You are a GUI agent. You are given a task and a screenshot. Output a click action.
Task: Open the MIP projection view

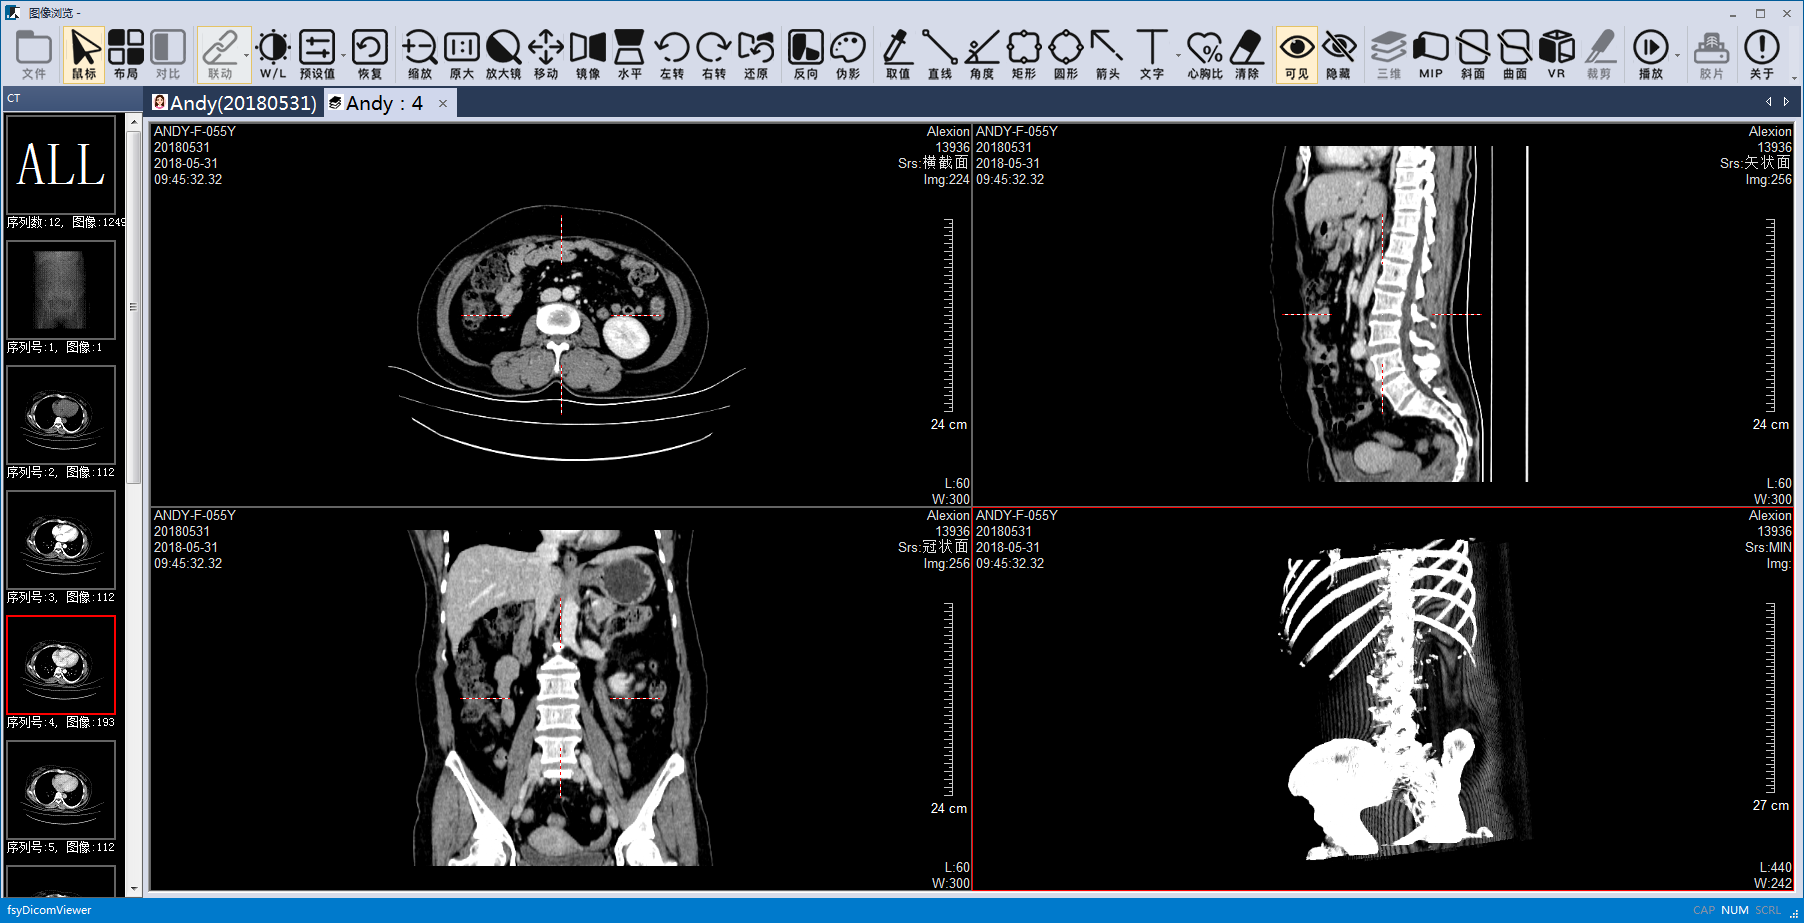click(x=1430, y=55)
